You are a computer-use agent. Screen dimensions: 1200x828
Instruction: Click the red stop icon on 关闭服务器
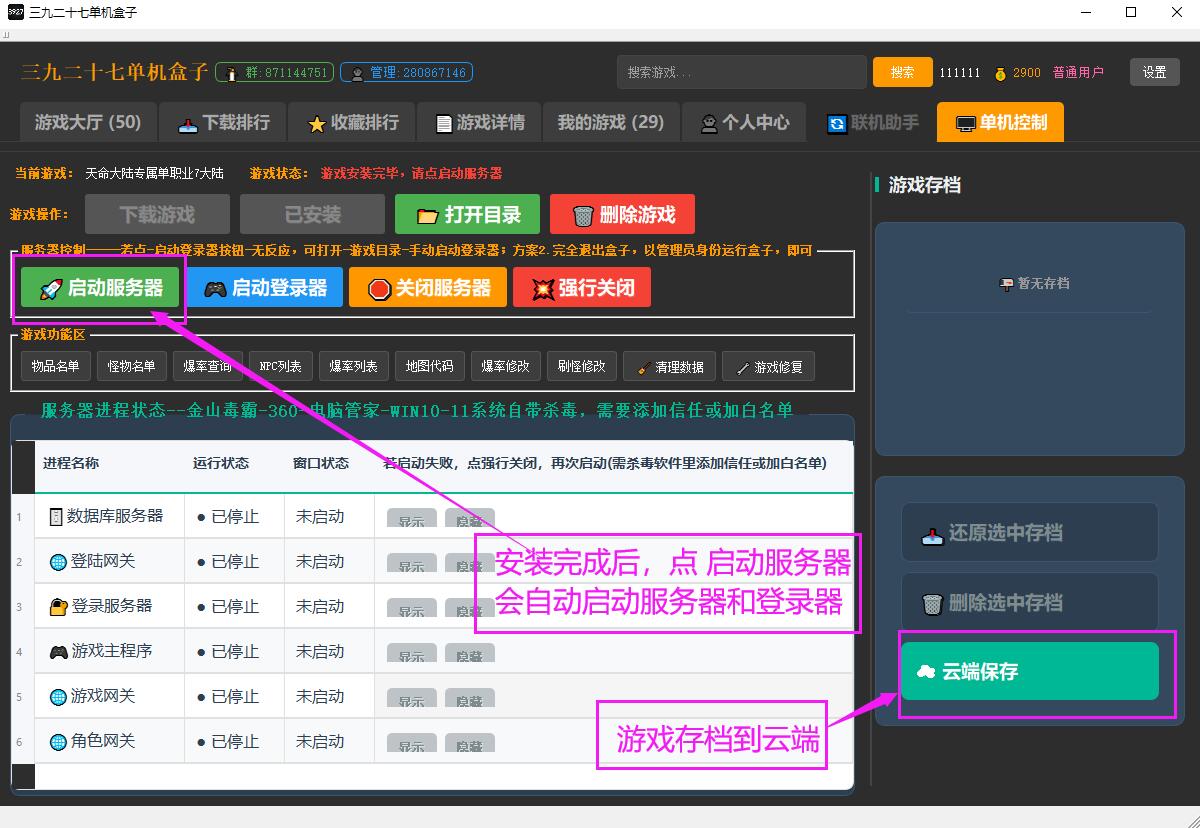pos(379,289)
